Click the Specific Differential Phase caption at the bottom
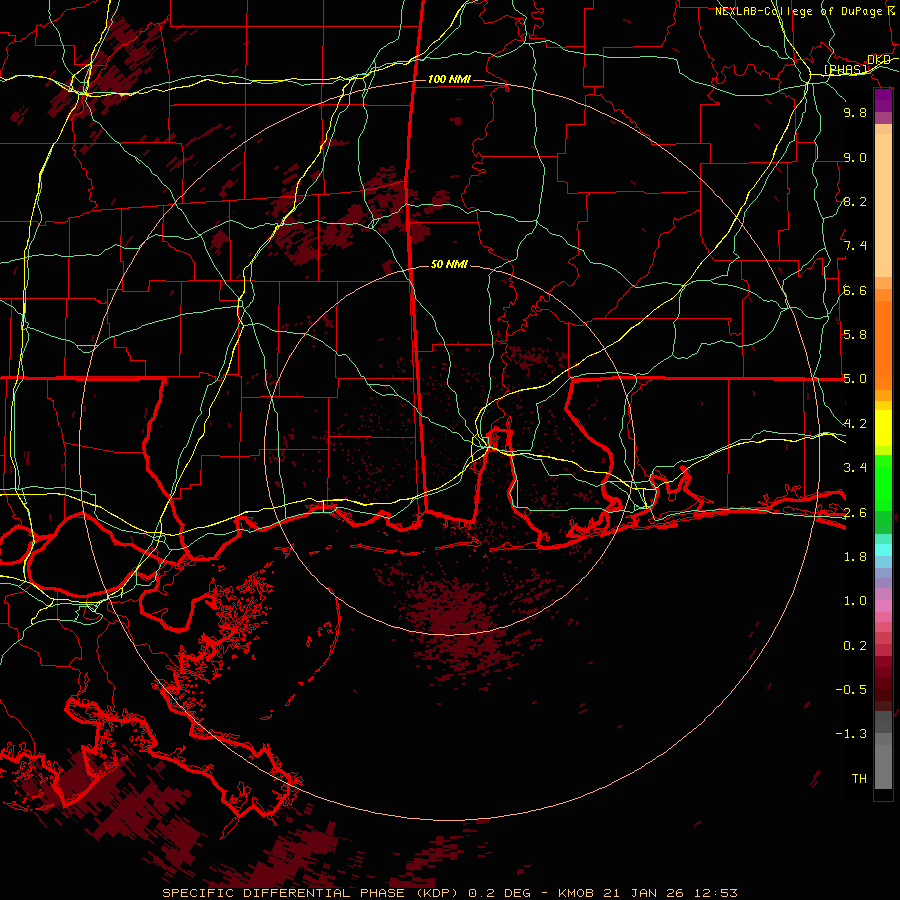 [x=449, y=893]
